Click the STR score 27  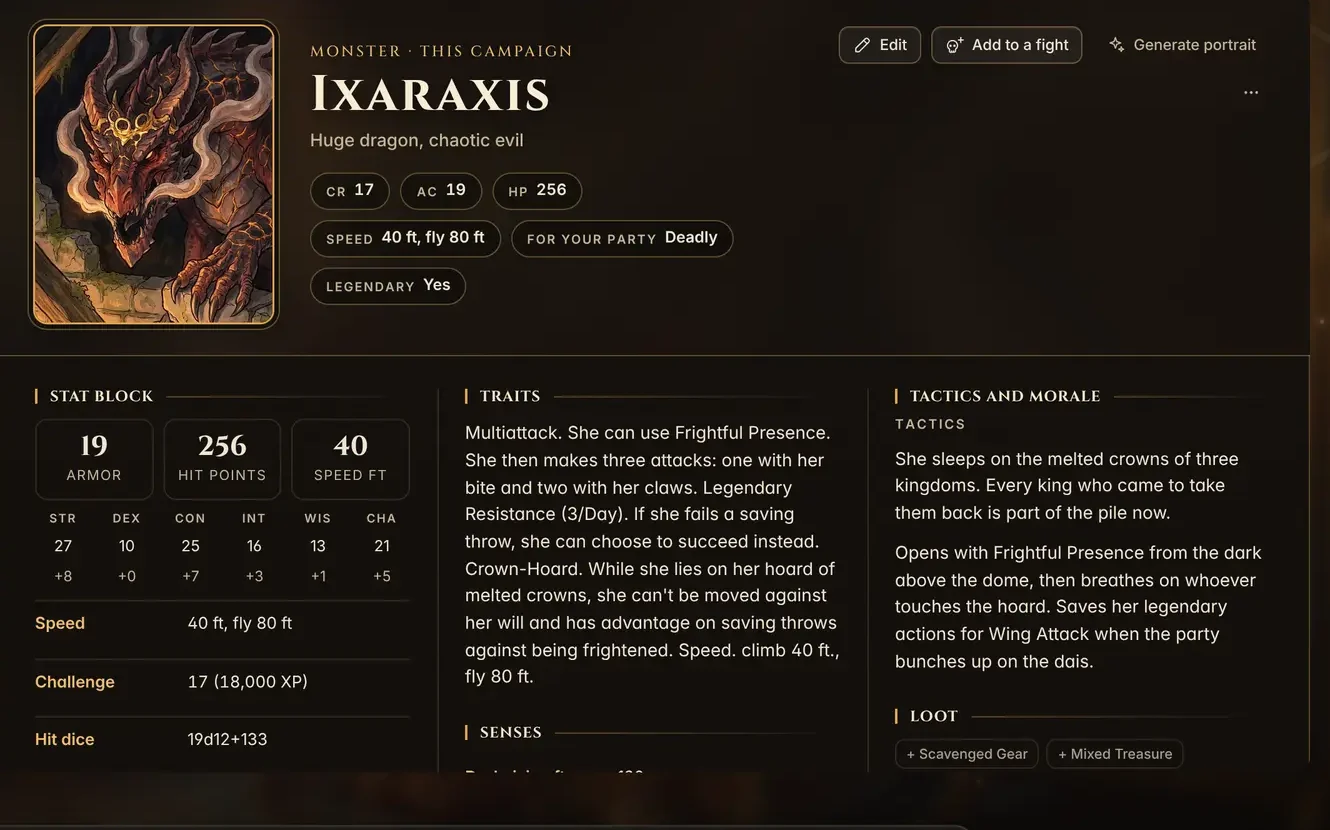point(63,546)
